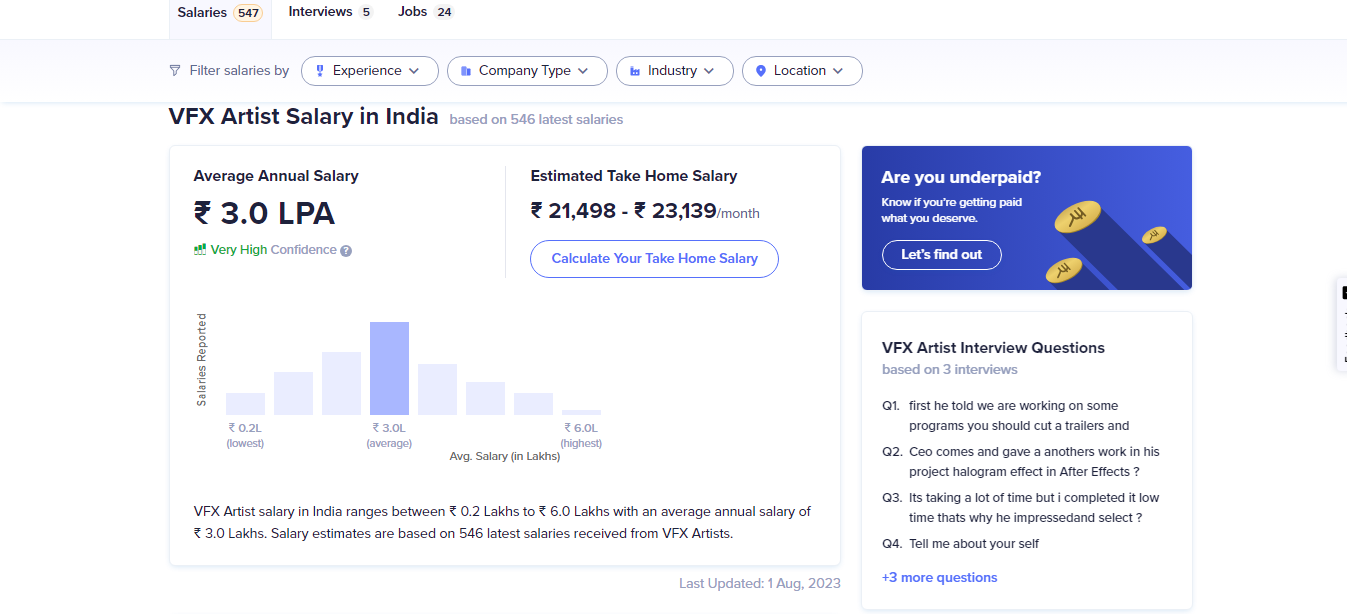This screenshot has height=614, width=1347.
Task: Click the question mark beside Very High Confidence
Action: (x=346, y=250)
